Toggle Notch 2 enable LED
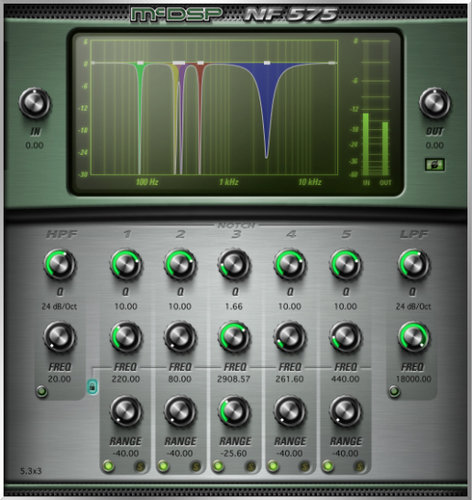Screen dimensions: 472x500 pos(163,466)
